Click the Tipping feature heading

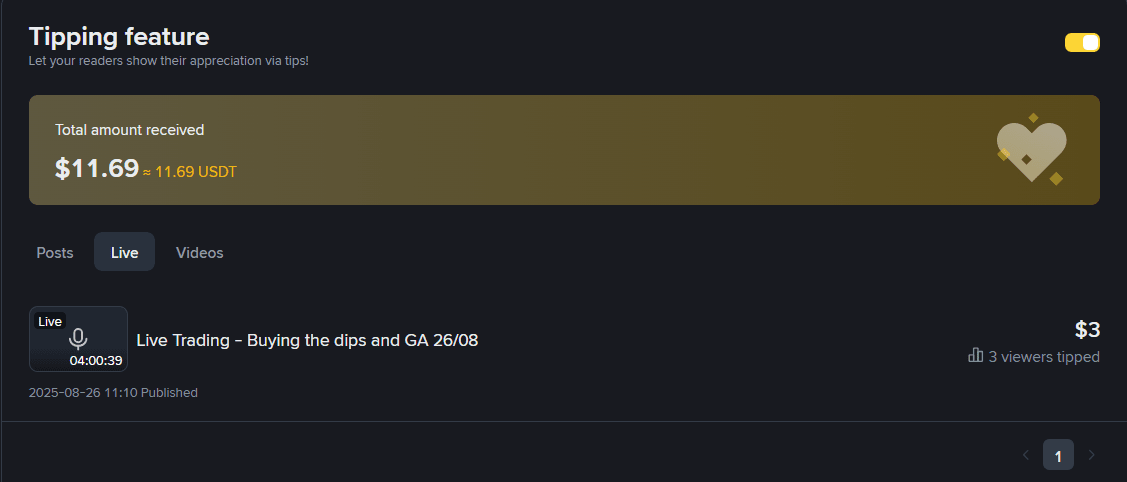[119, 37]
